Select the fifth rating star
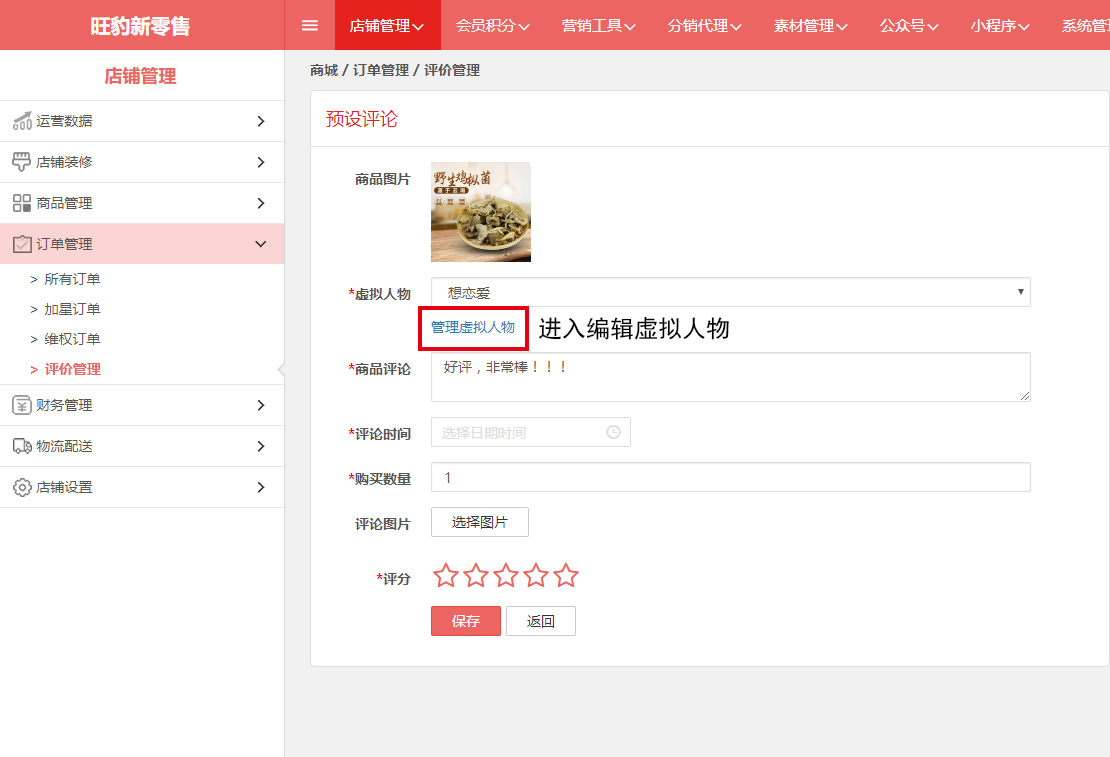The height and width of the screenshot is (757, 1110). 566,576
